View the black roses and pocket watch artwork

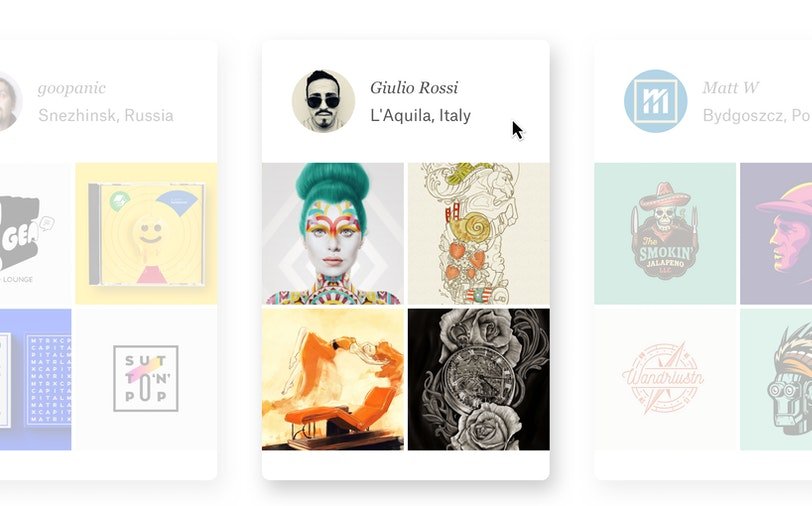pos(478,380)
